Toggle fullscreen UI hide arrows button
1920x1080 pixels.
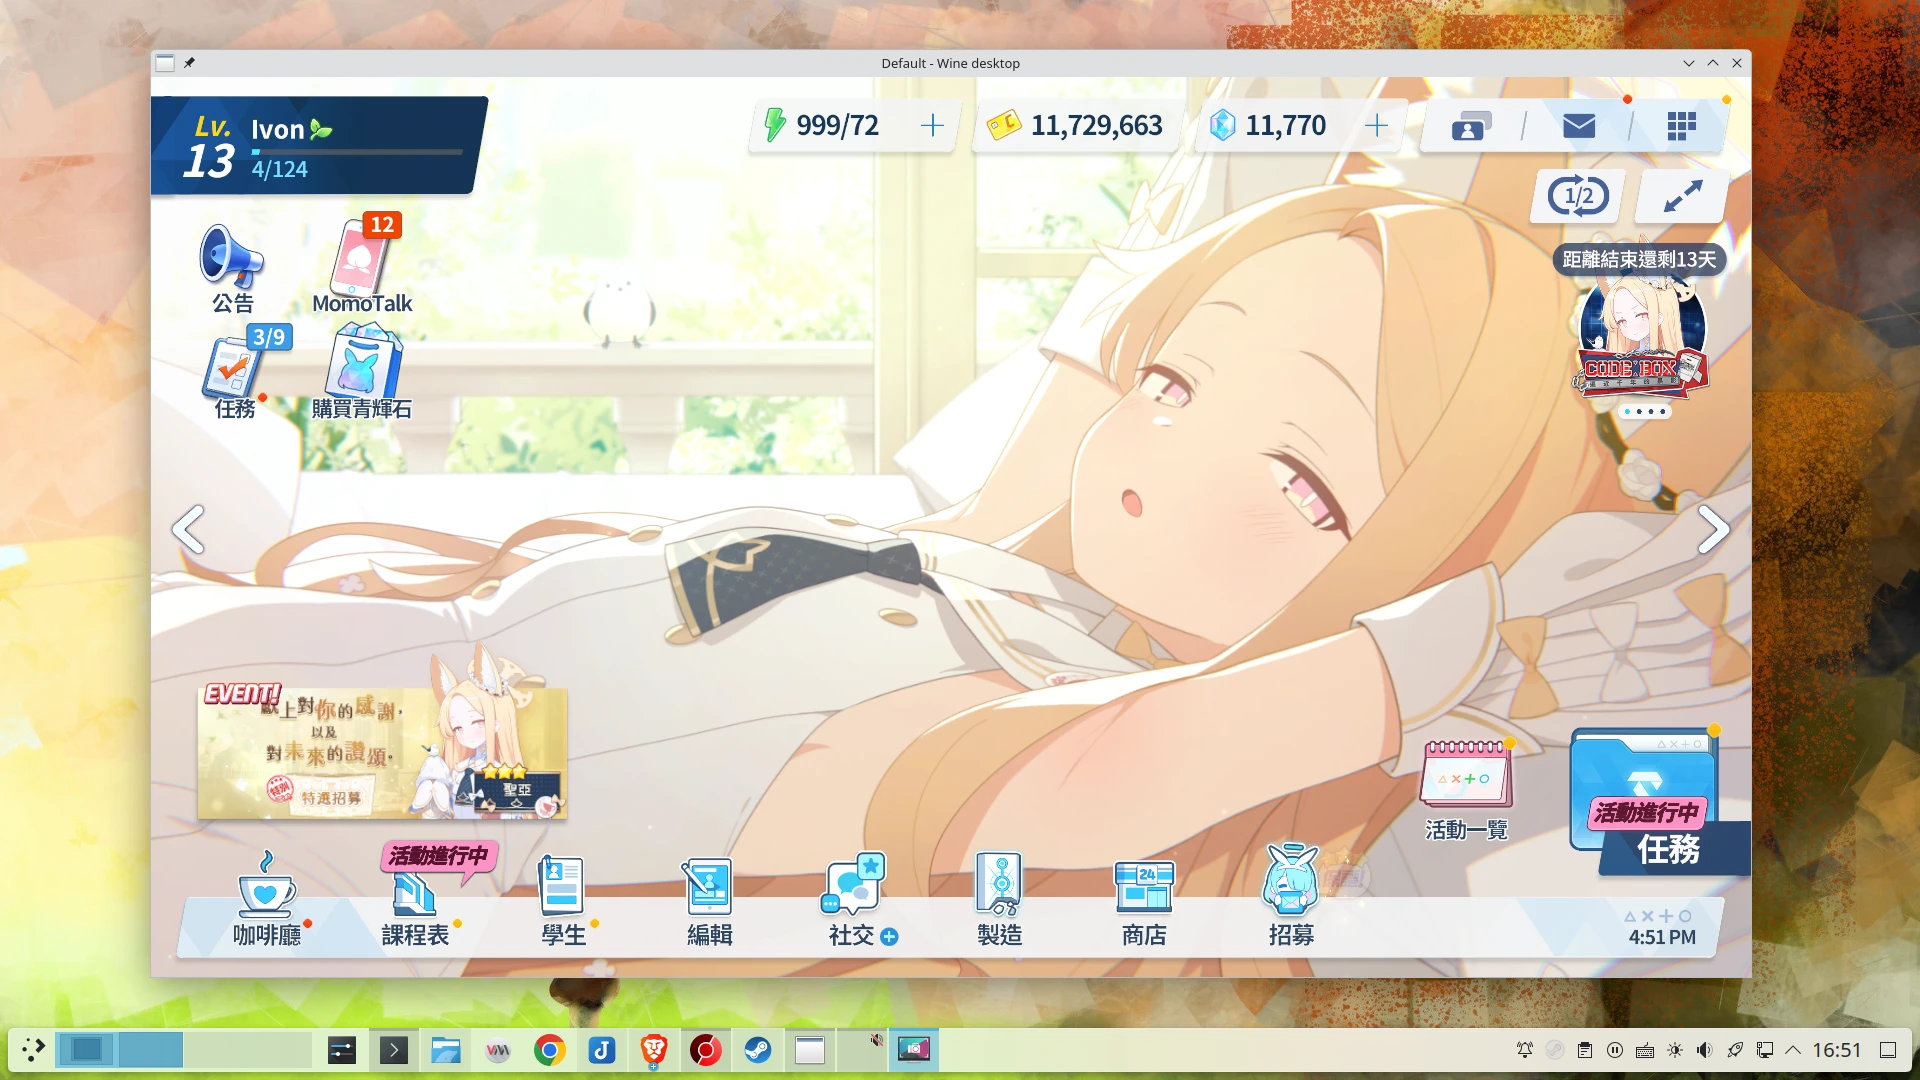[x=1682, y=196]
